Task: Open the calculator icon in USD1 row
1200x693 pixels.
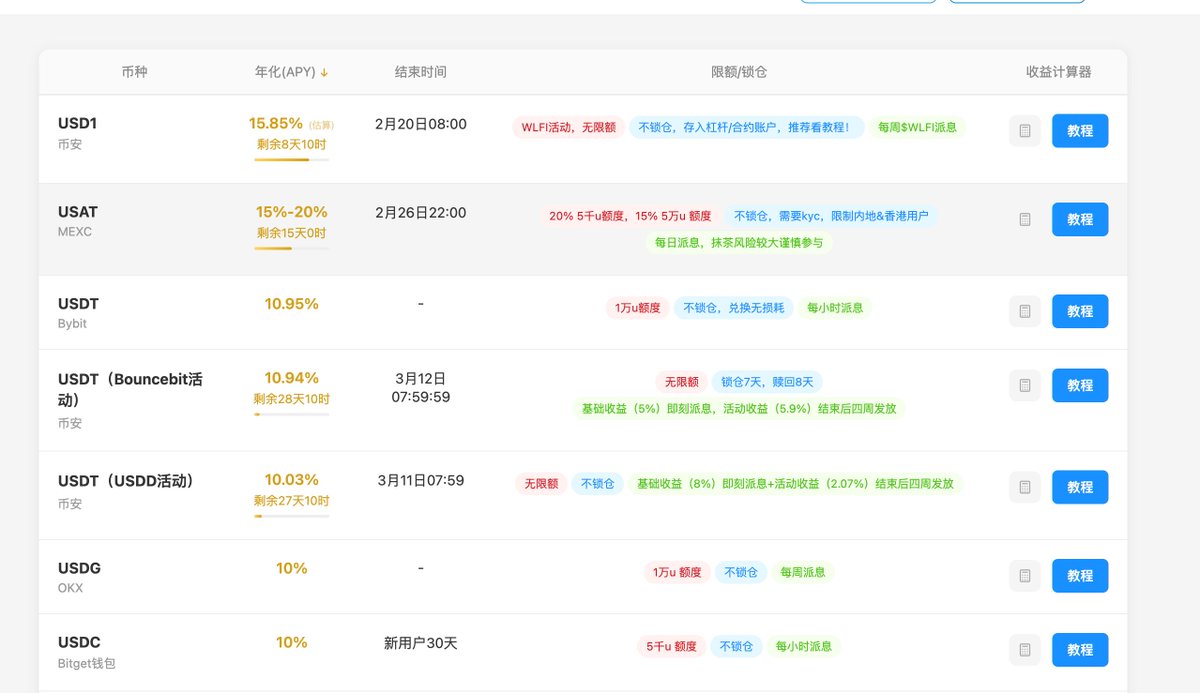Action: 1025,131
